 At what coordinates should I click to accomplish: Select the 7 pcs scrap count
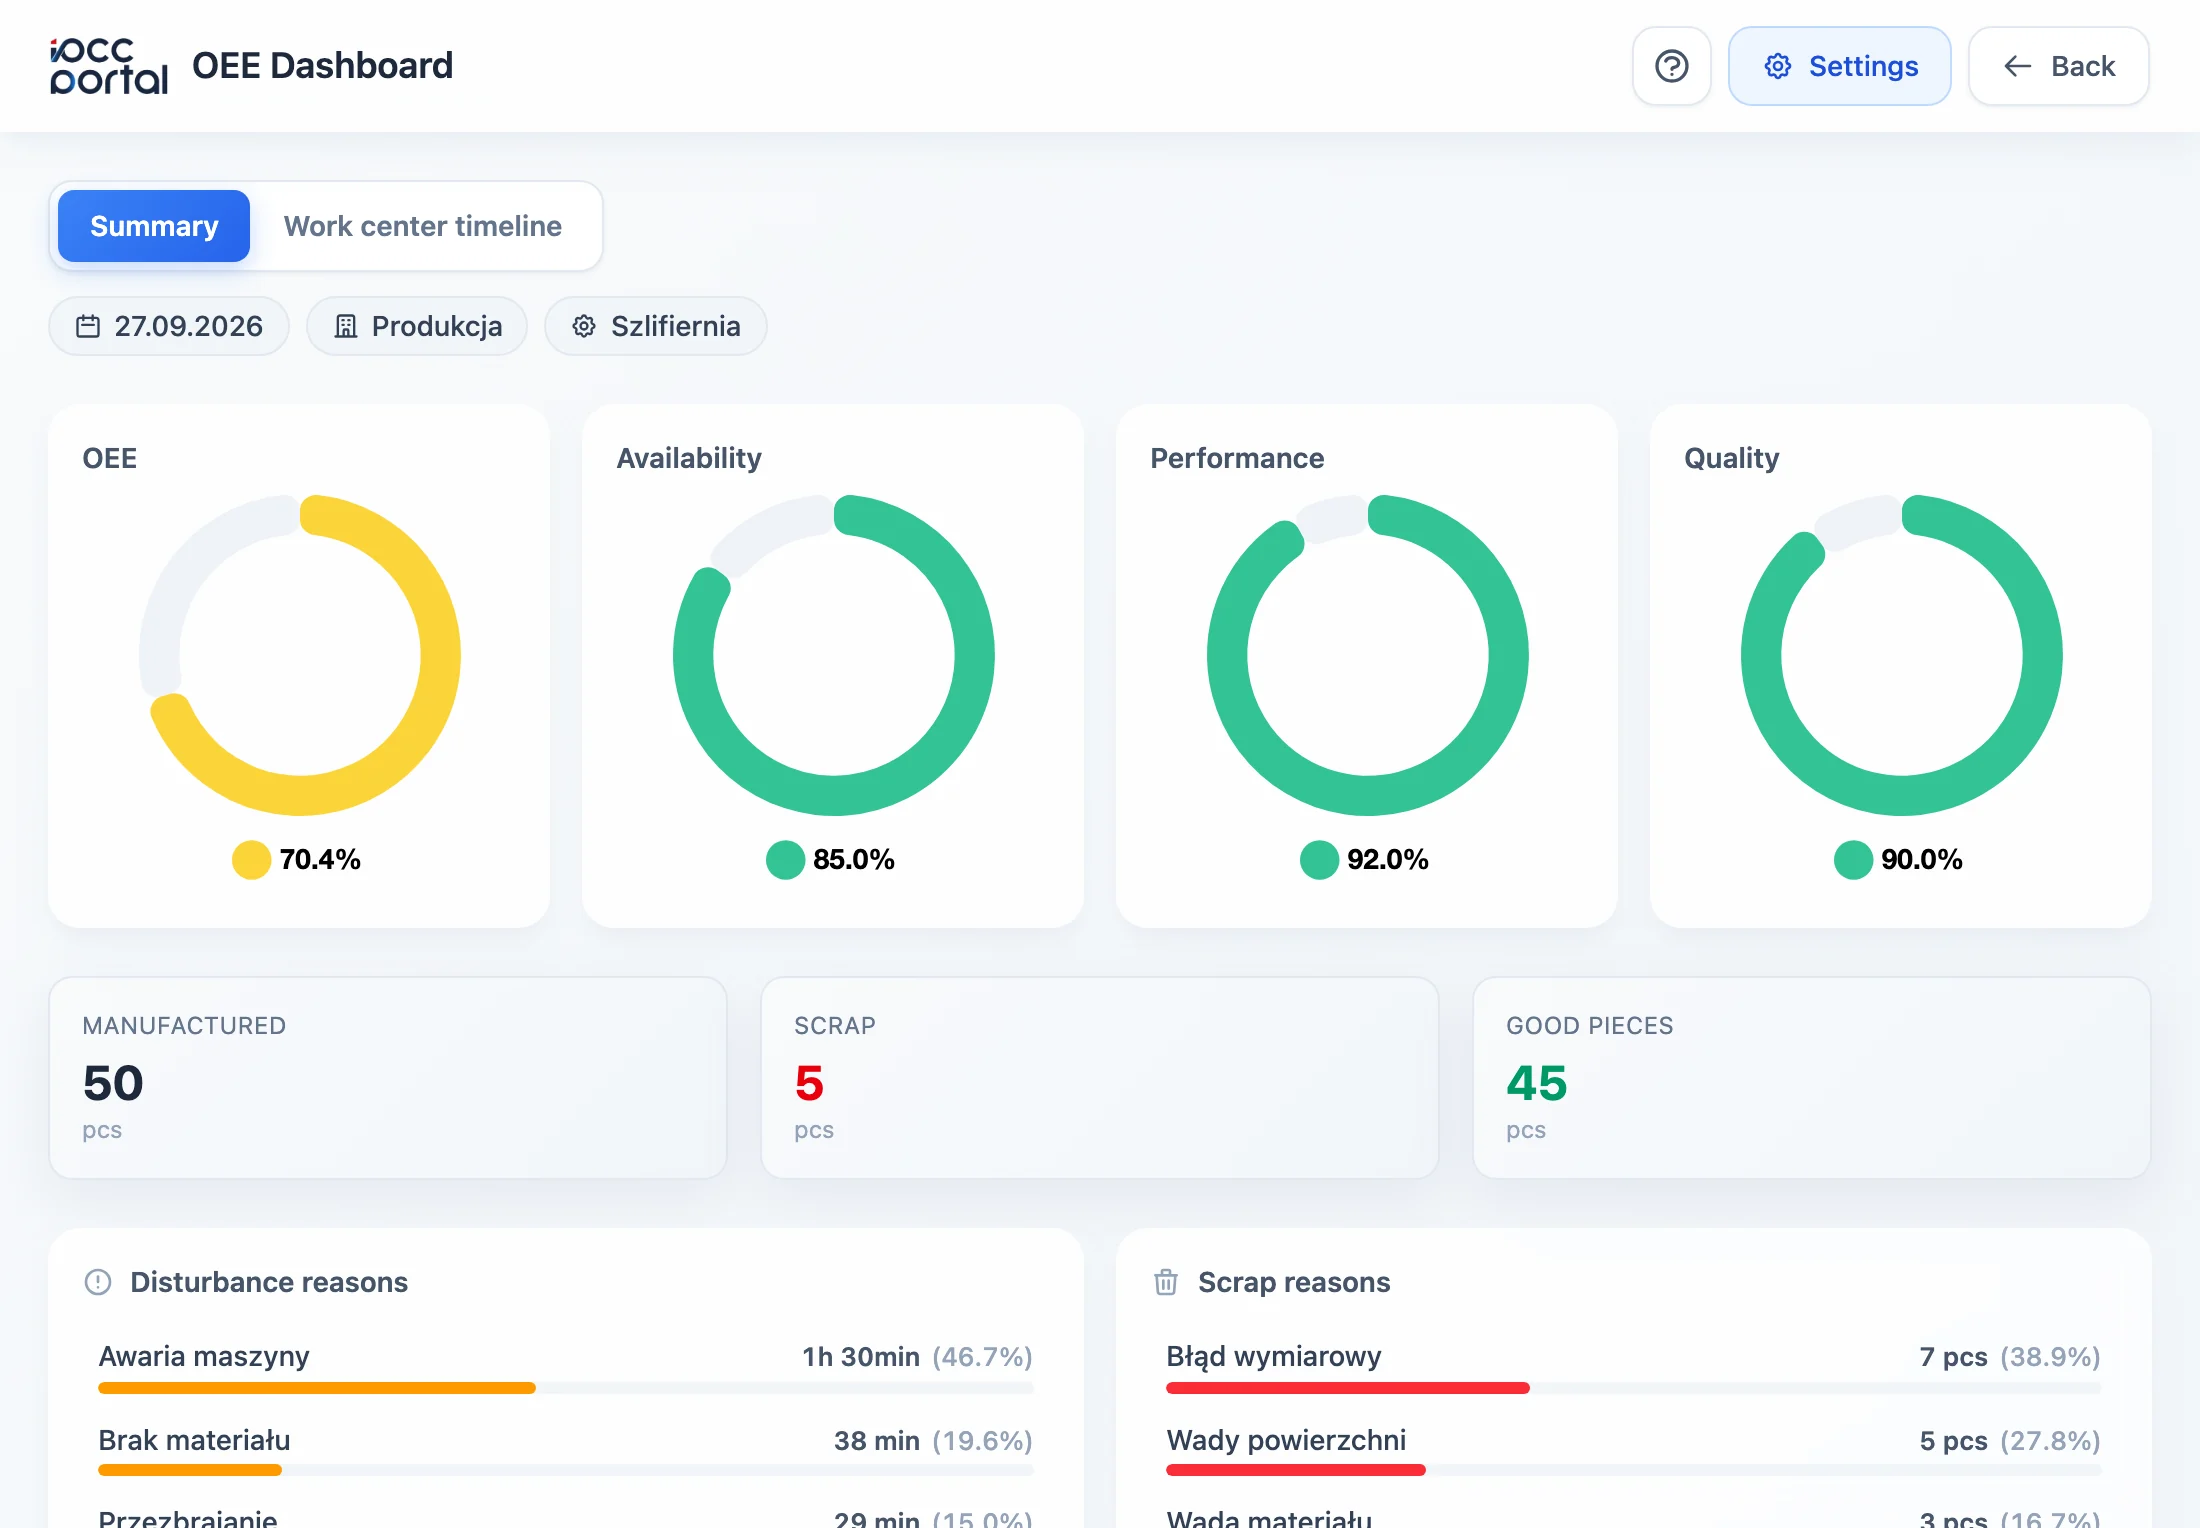point(1953,1357)
